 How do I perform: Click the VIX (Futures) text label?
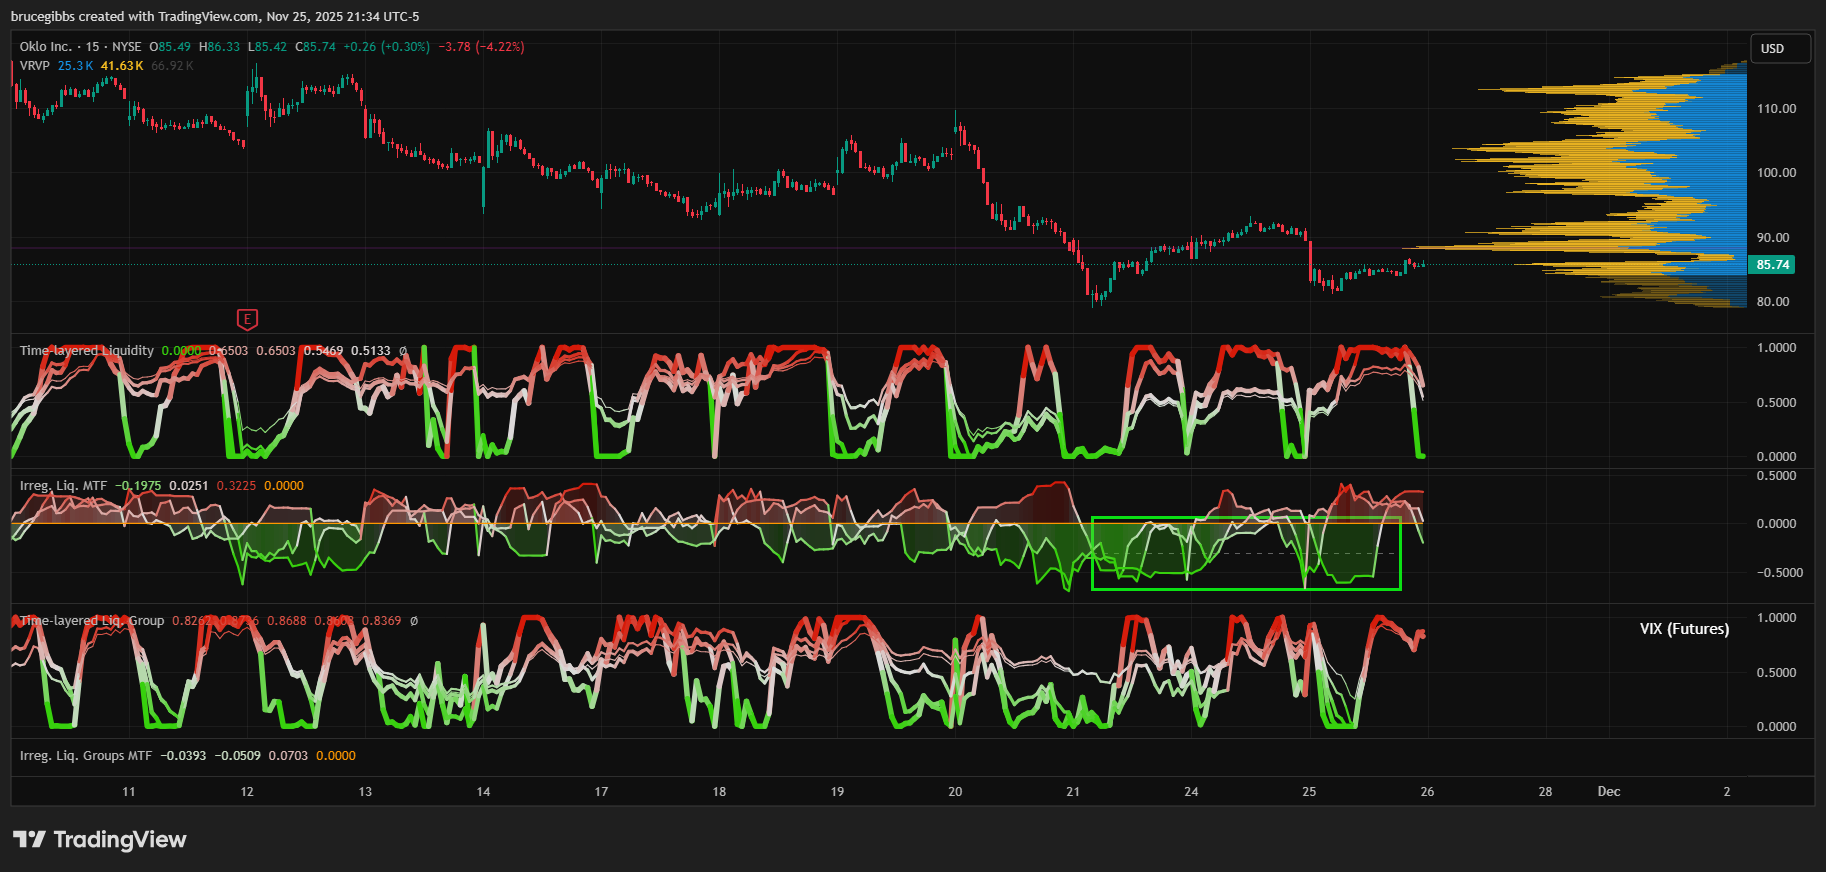1684,629
